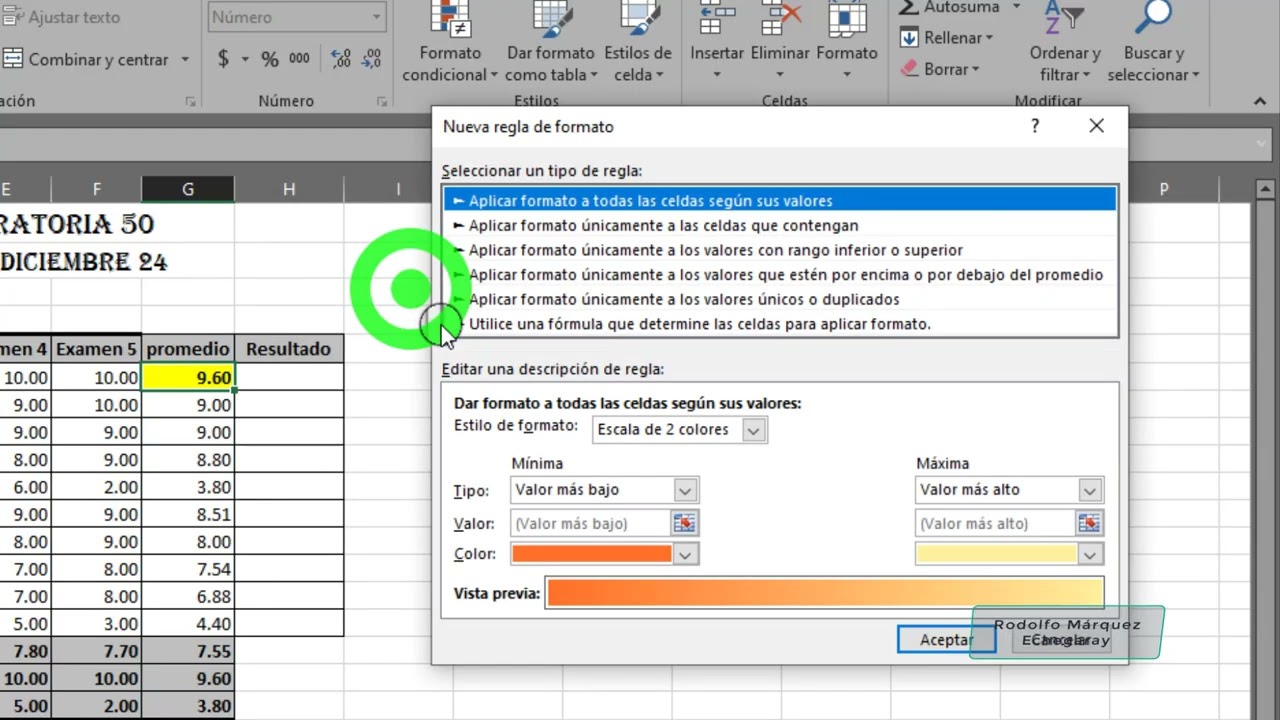Select column G header
1280x720 pixels.
[x=188, y=189]
